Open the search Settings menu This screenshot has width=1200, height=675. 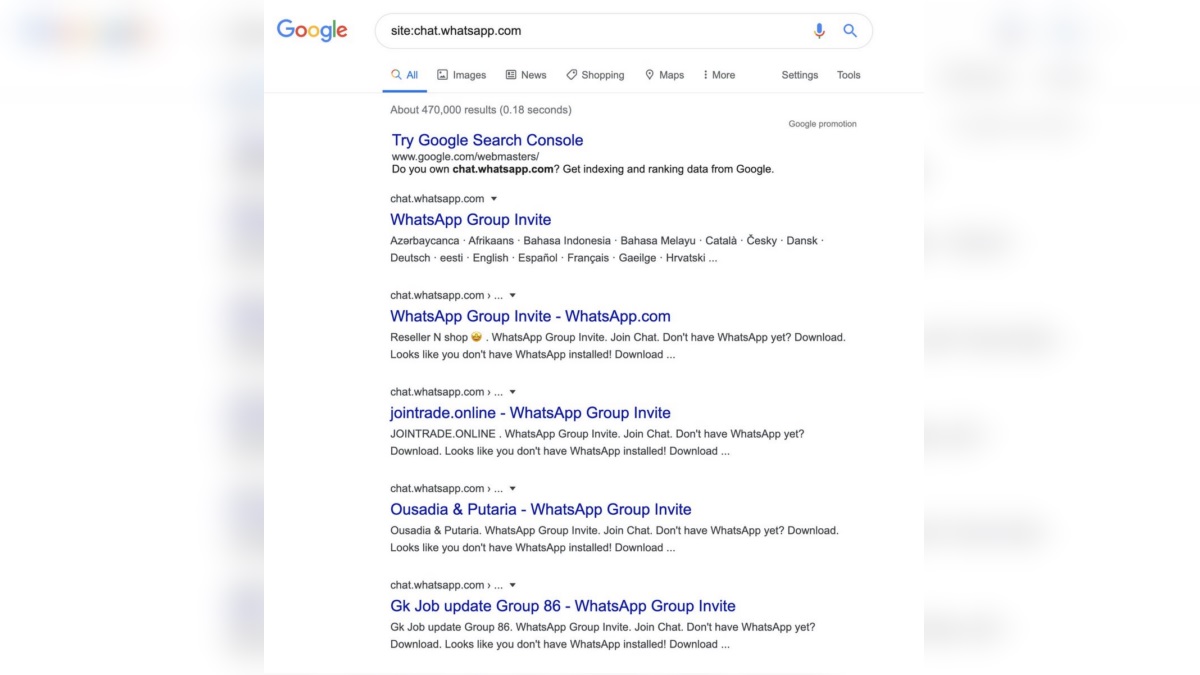(799, 74)
